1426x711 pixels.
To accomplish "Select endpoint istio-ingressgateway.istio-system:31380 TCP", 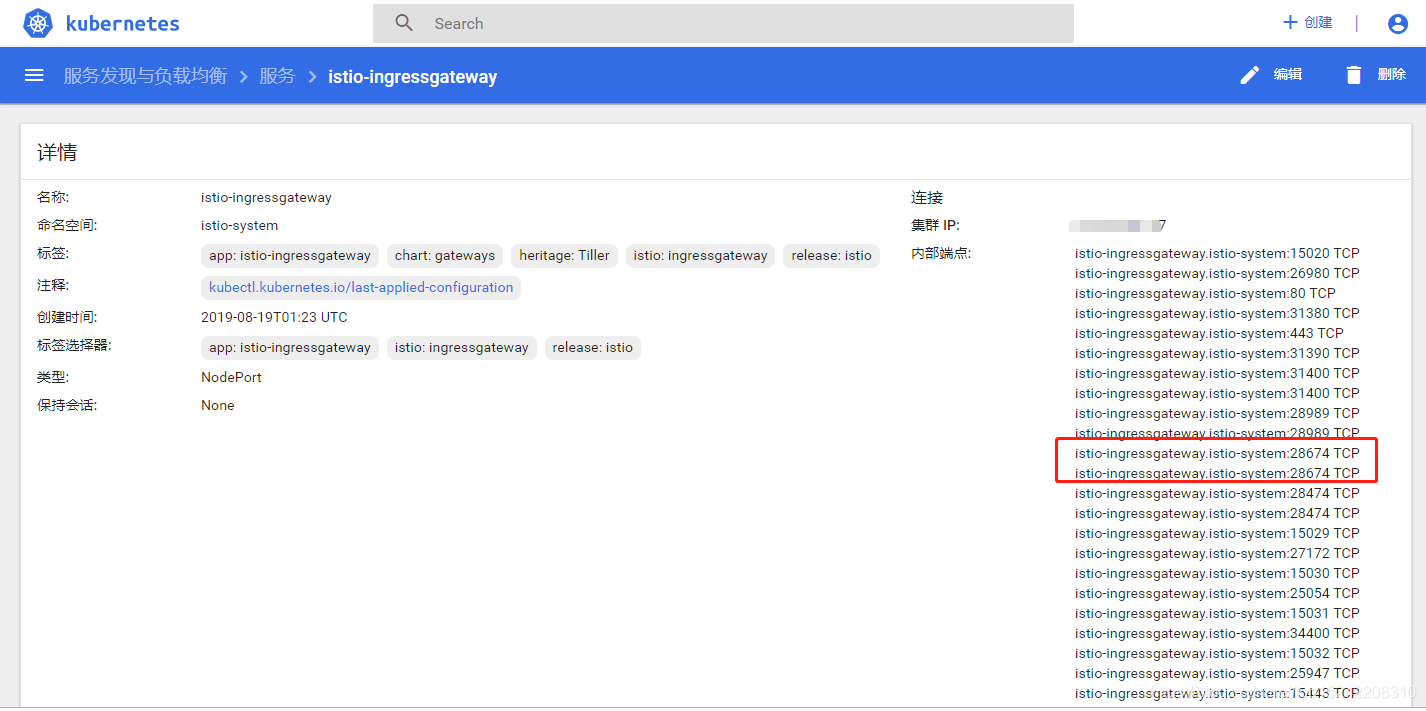I will pyautogui.click(x=1217, y=313).
